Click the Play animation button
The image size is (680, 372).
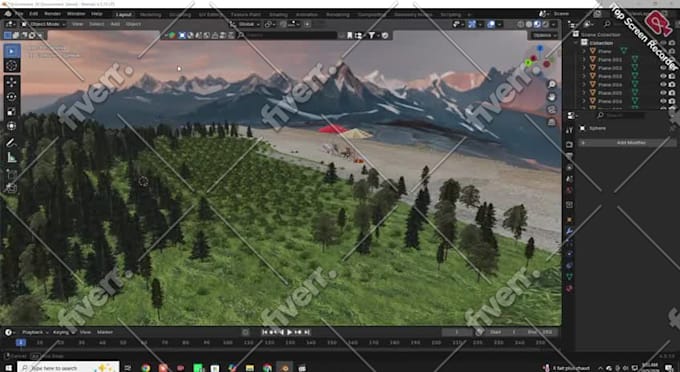pos(289,332)
